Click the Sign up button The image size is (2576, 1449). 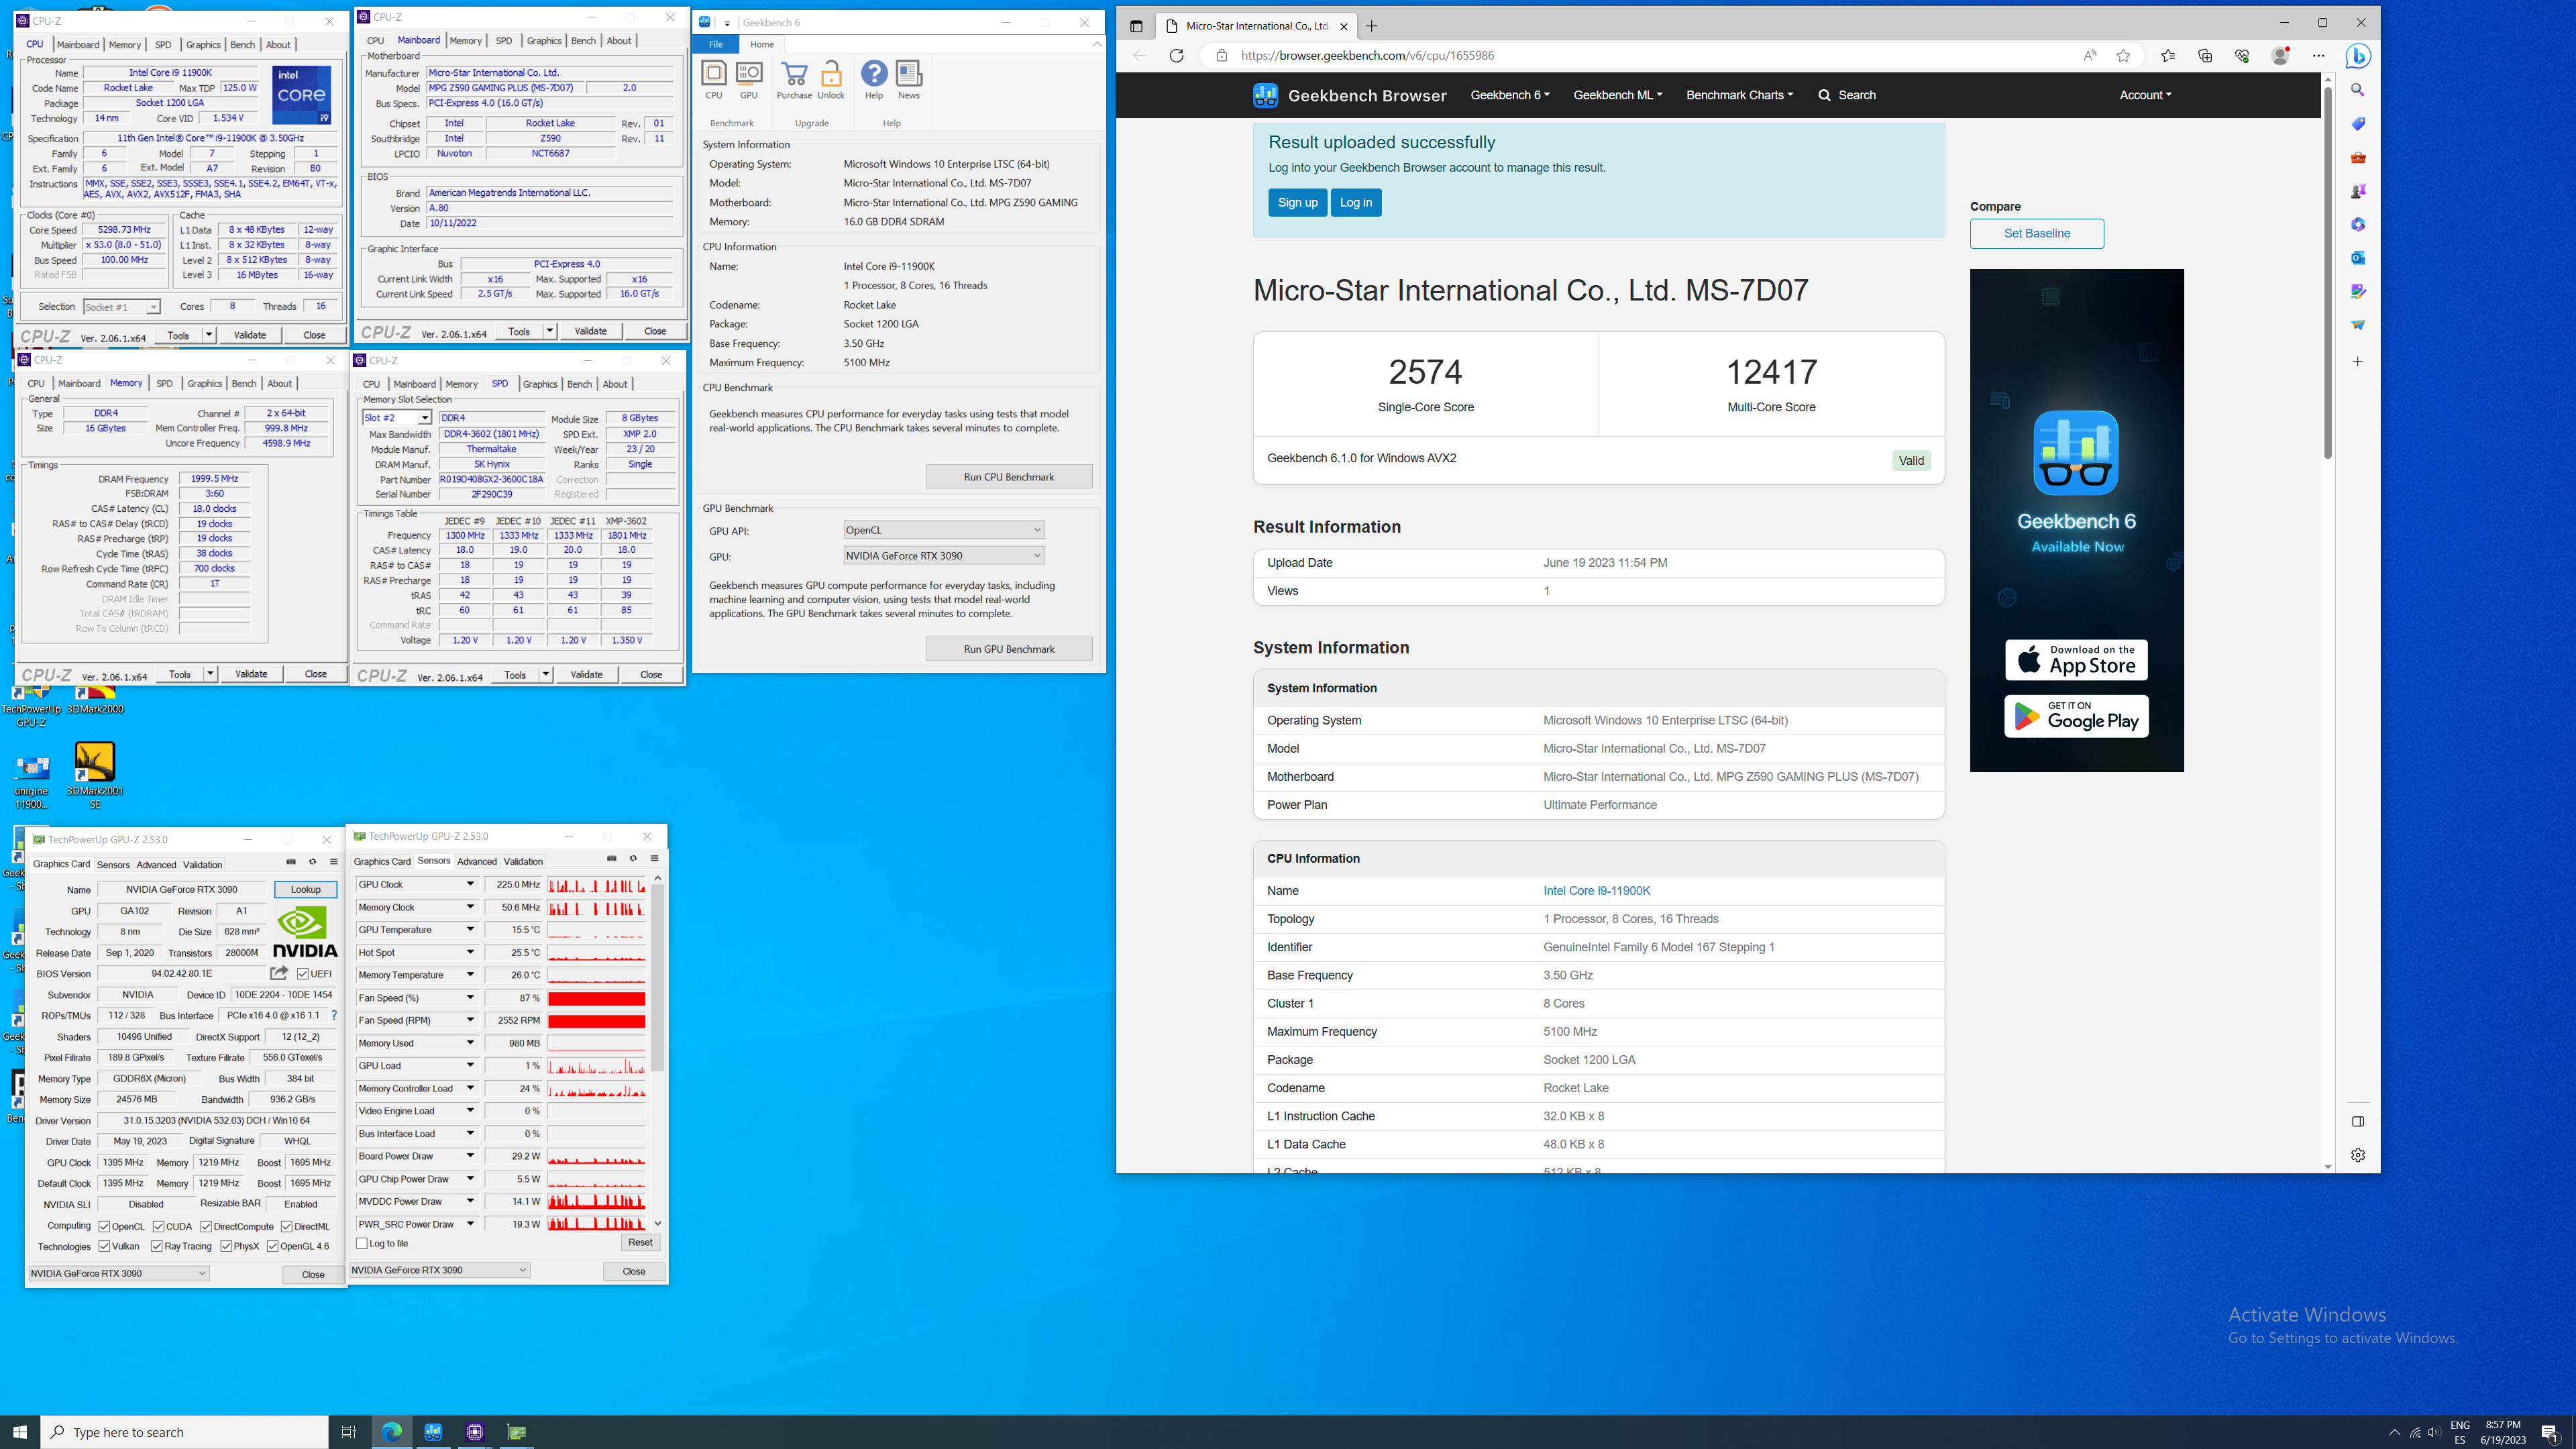pyautogui.click(x=1298, y=203)
